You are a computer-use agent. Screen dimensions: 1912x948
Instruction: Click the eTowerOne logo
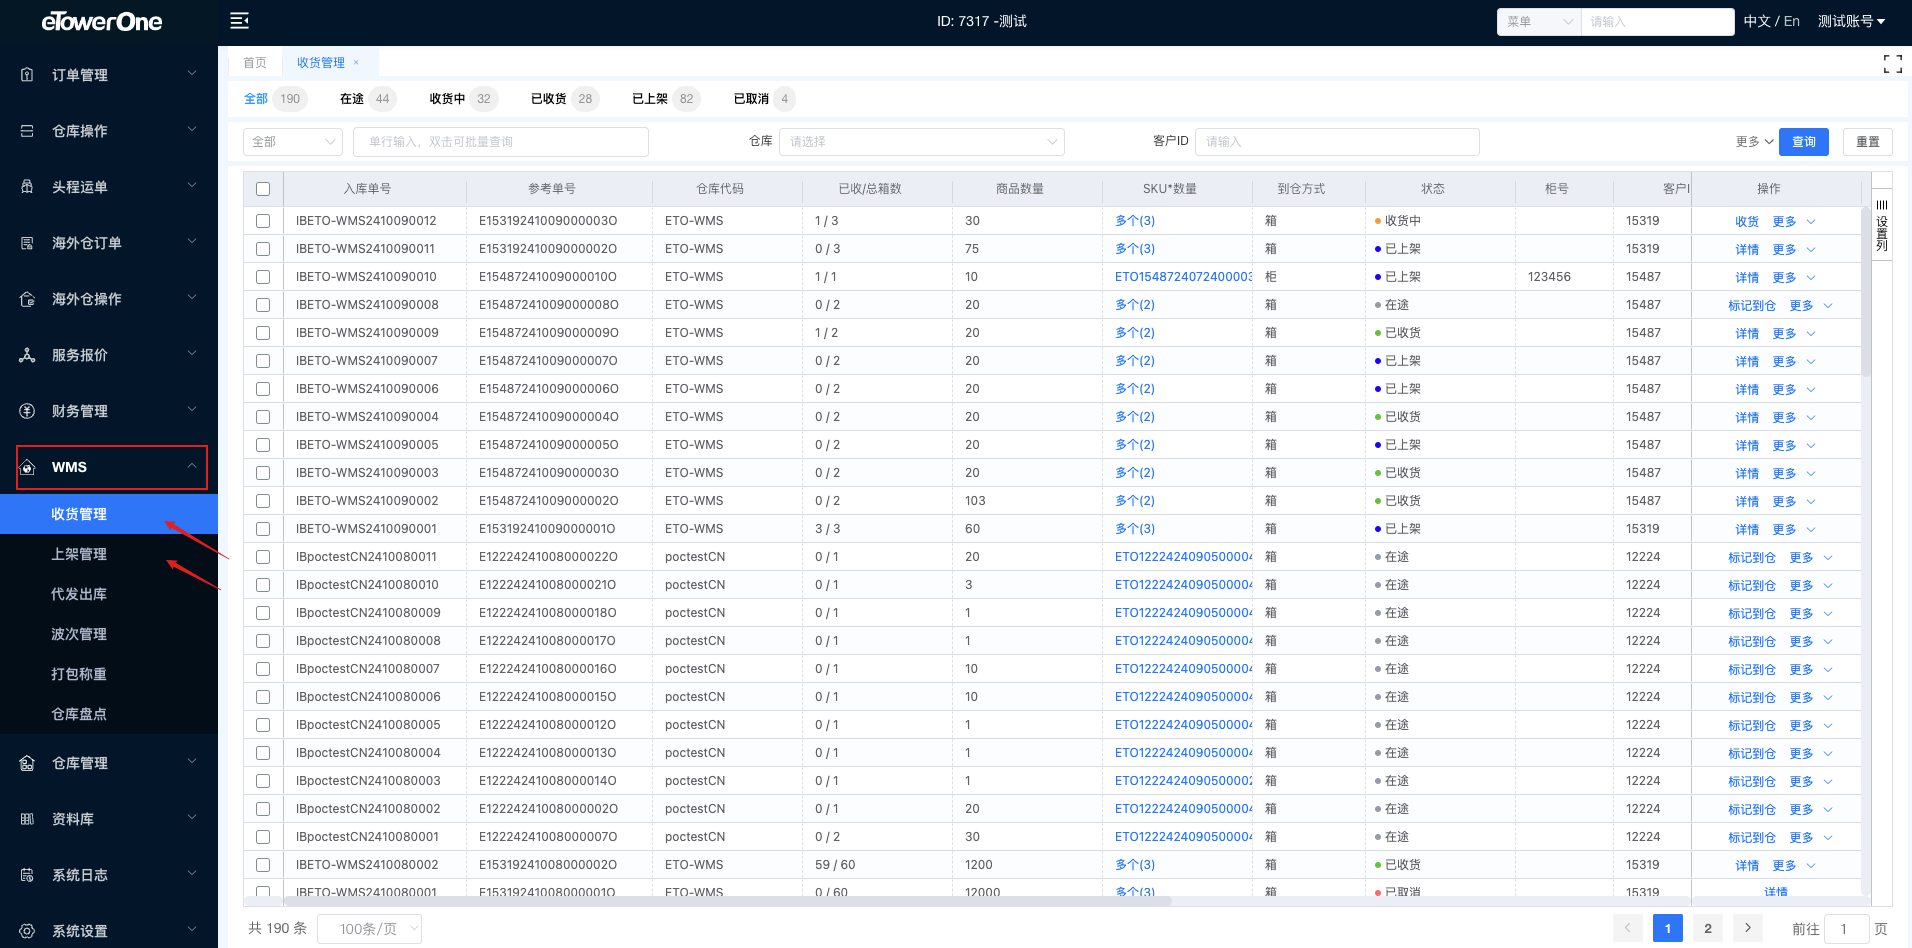coord(101,21)
